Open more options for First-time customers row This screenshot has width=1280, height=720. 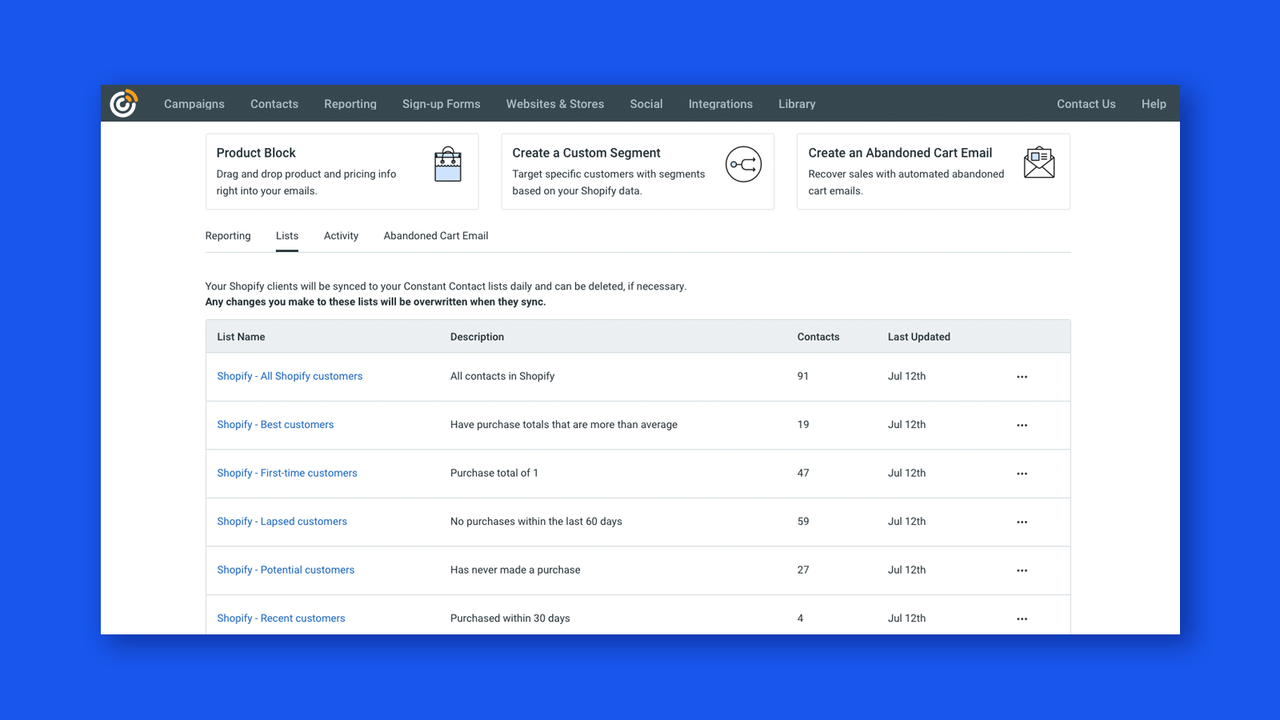click(x=1022, y=474)
